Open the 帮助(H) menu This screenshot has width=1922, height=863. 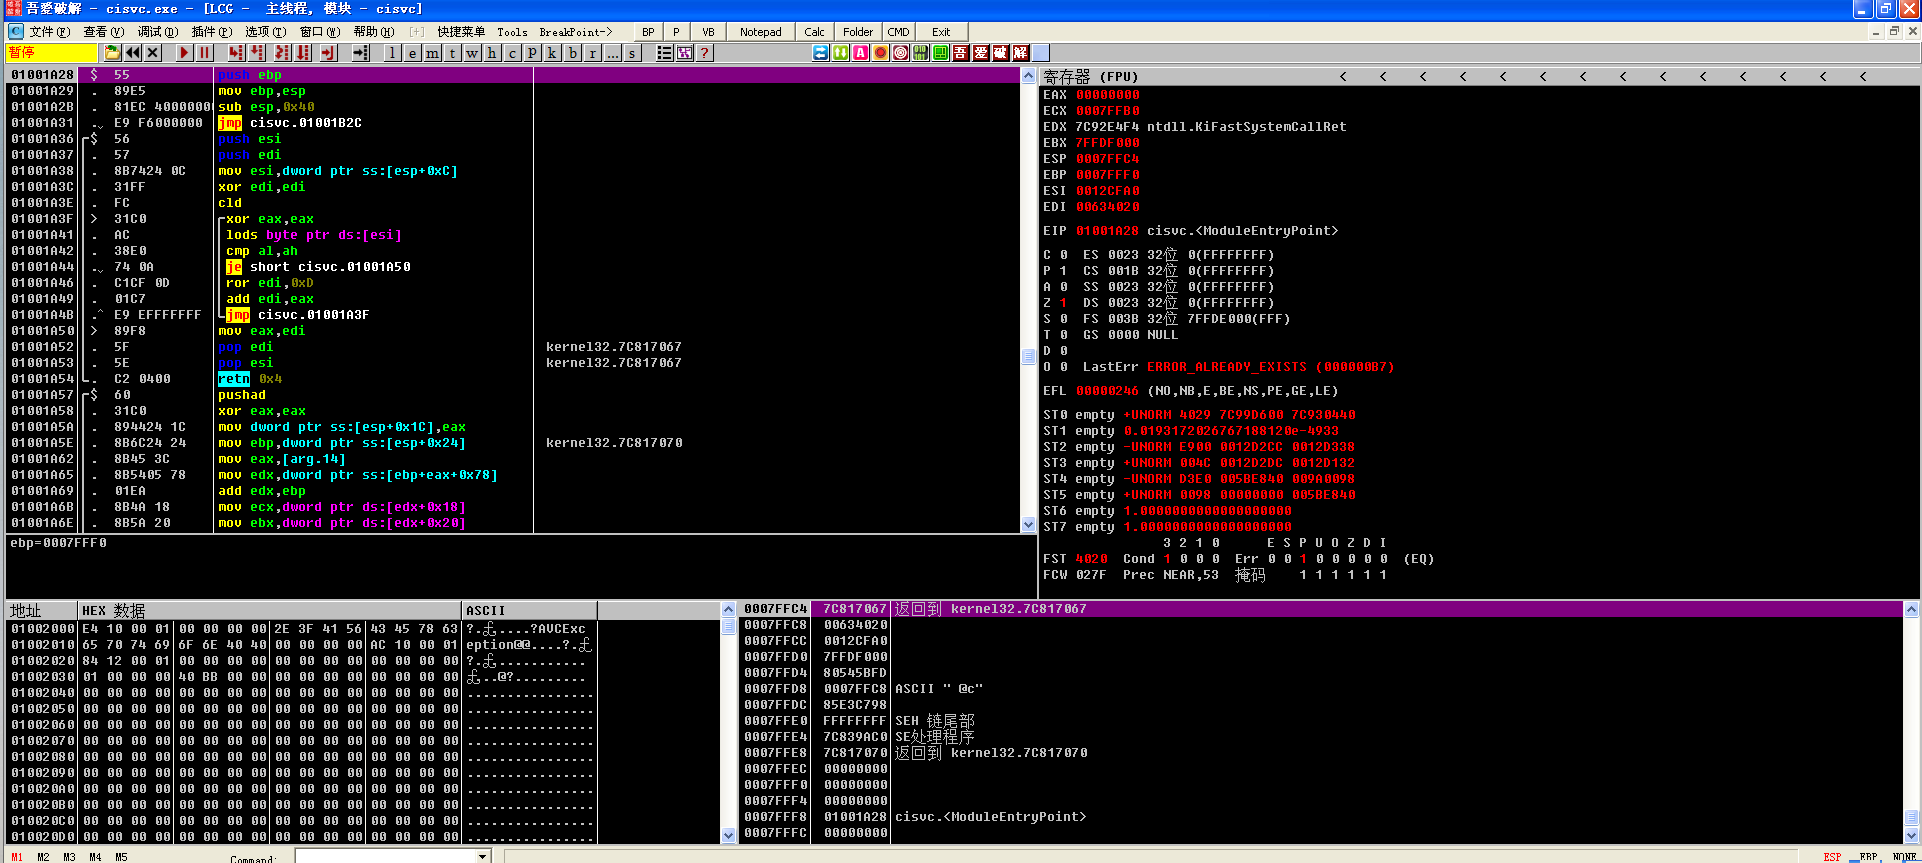click(374, 32)
